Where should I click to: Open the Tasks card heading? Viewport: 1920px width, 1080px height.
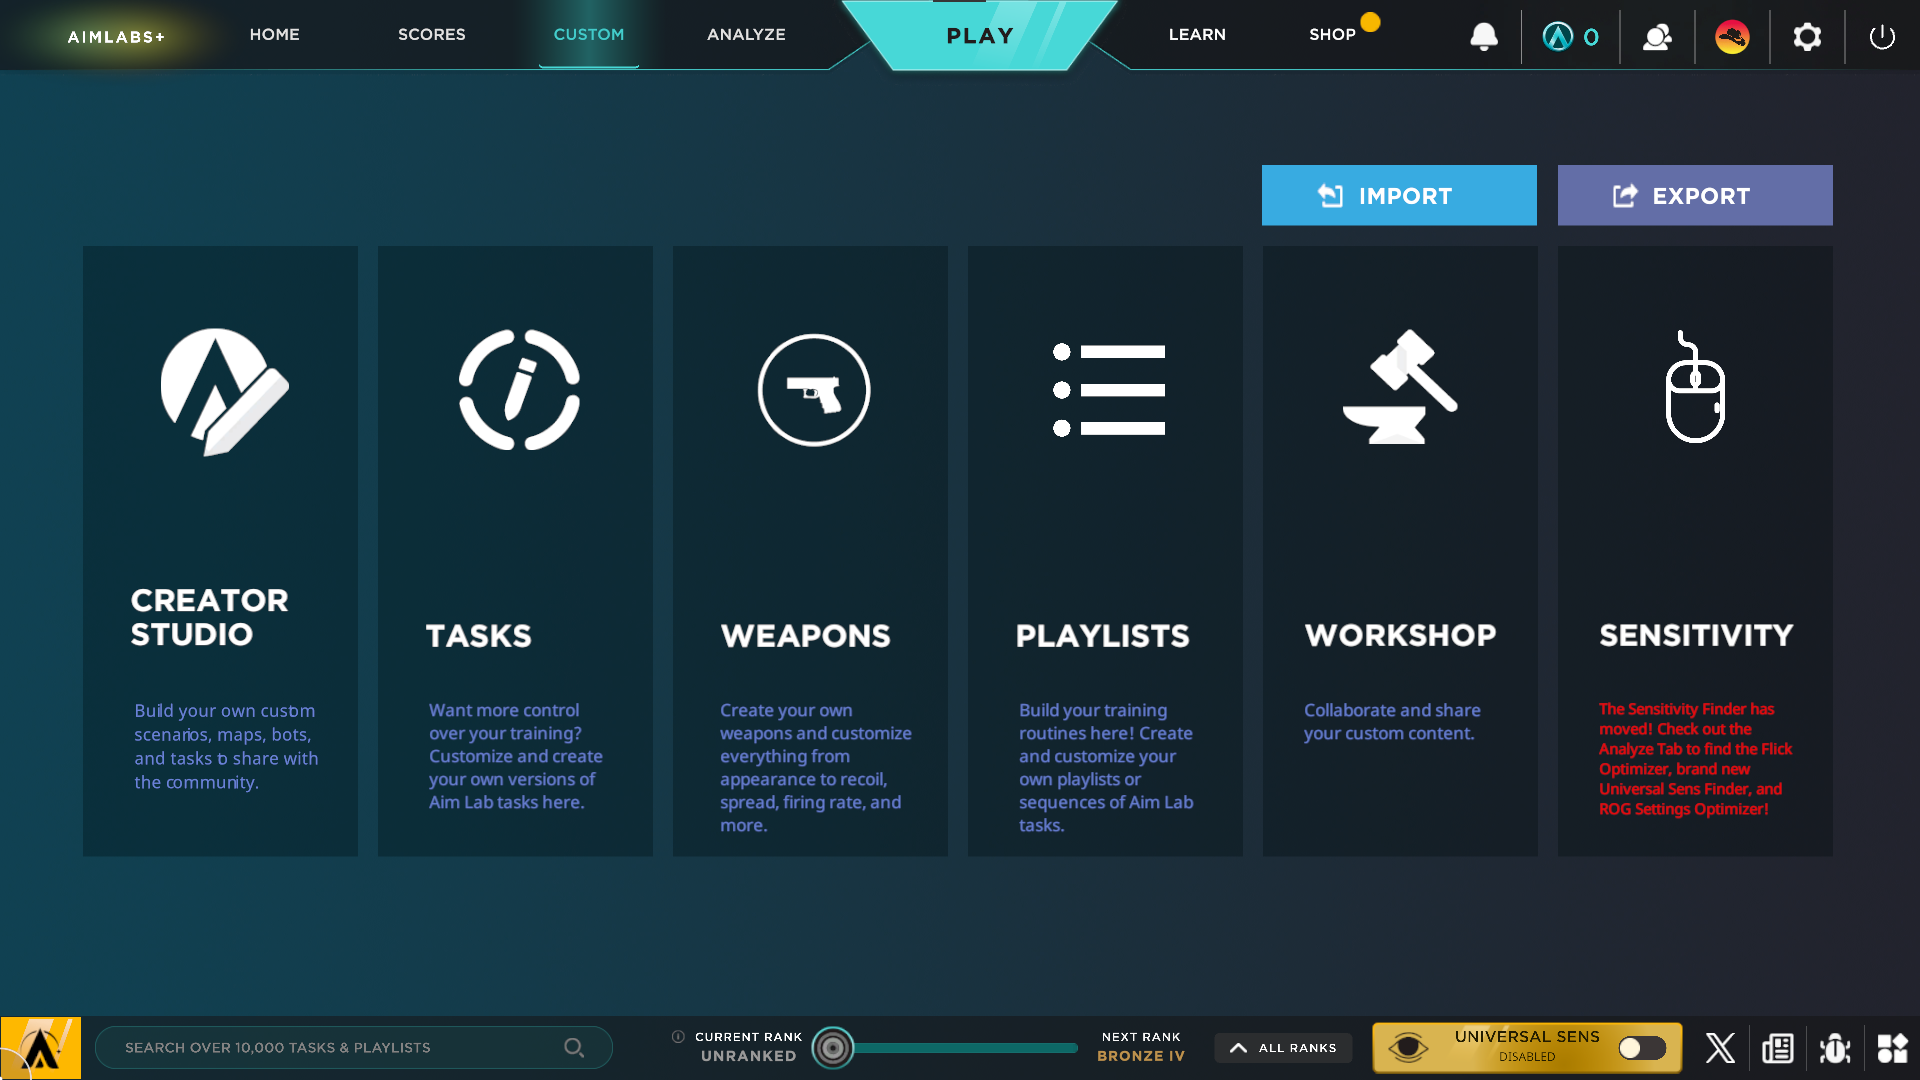click(478, 635)
